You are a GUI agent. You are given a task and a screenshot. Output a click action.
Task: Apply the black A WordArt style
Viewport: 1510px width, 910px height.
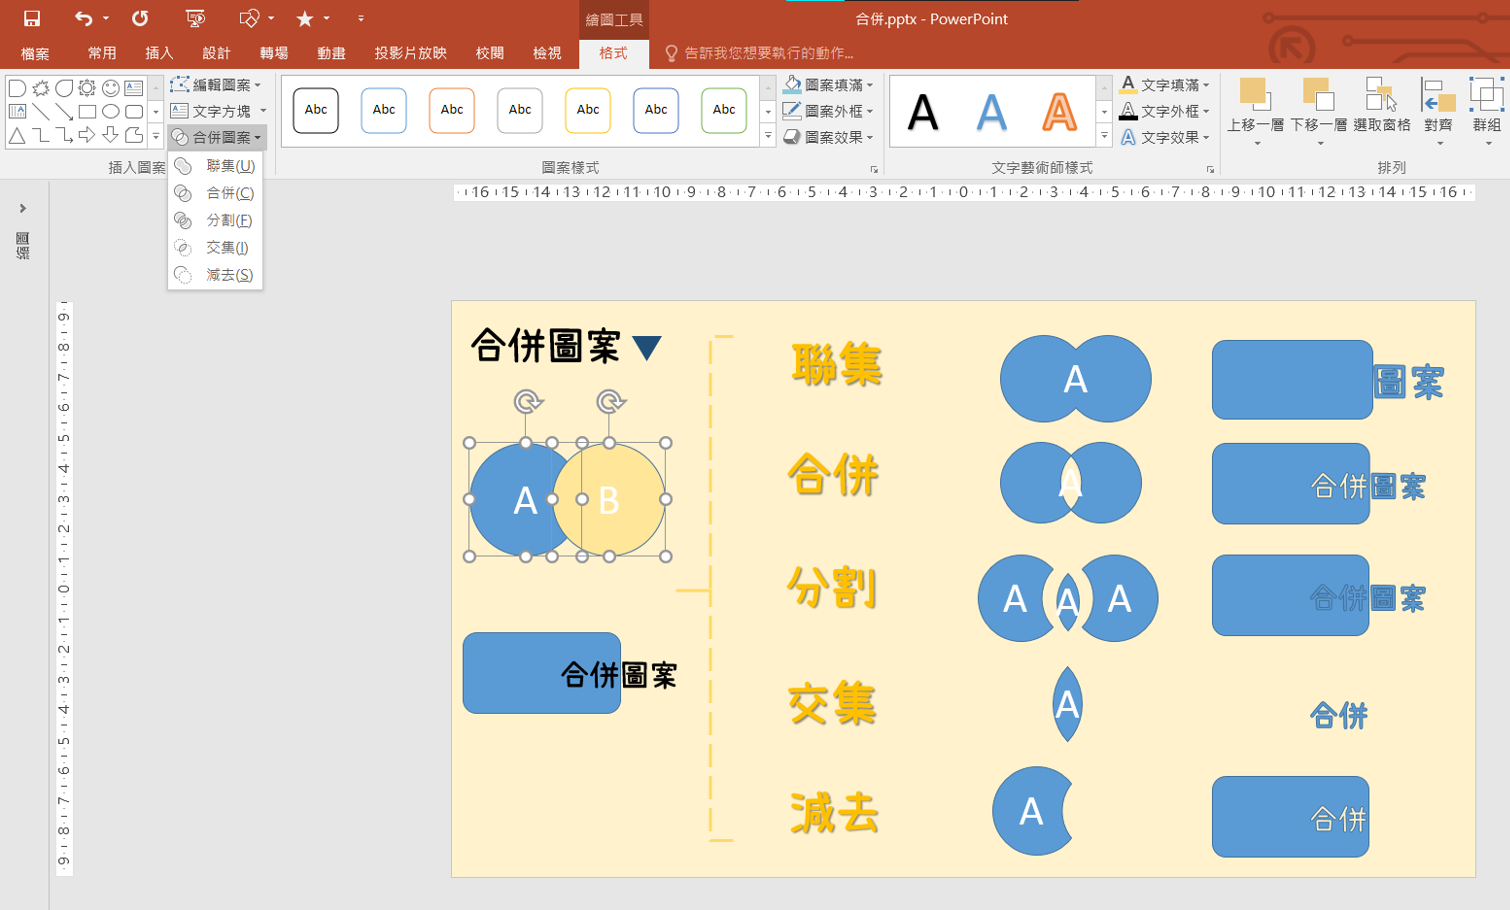[923, 111]
